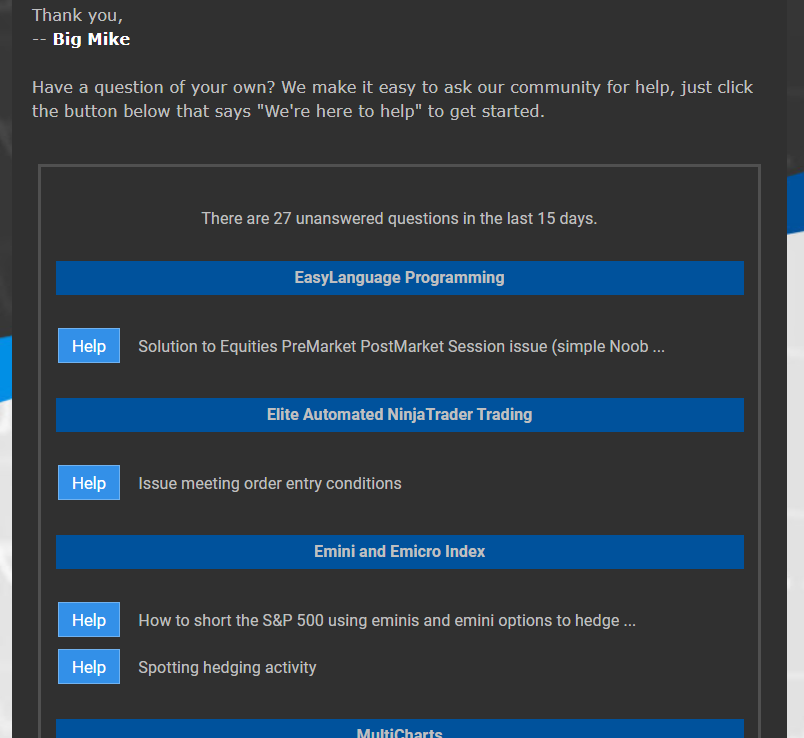
Task: Open the MultiCharts section header
Action: (x=399, y=729)
